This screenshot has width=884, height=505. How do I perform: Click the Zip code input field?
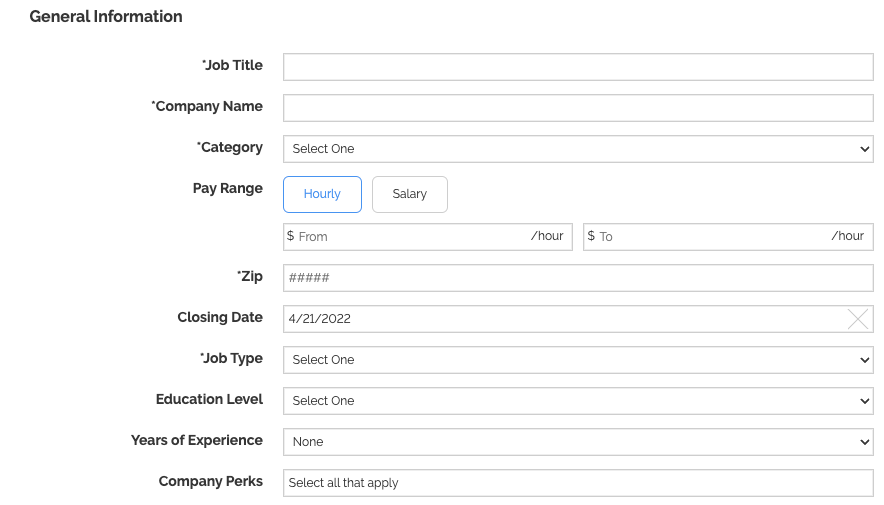(x=578, y=278)
